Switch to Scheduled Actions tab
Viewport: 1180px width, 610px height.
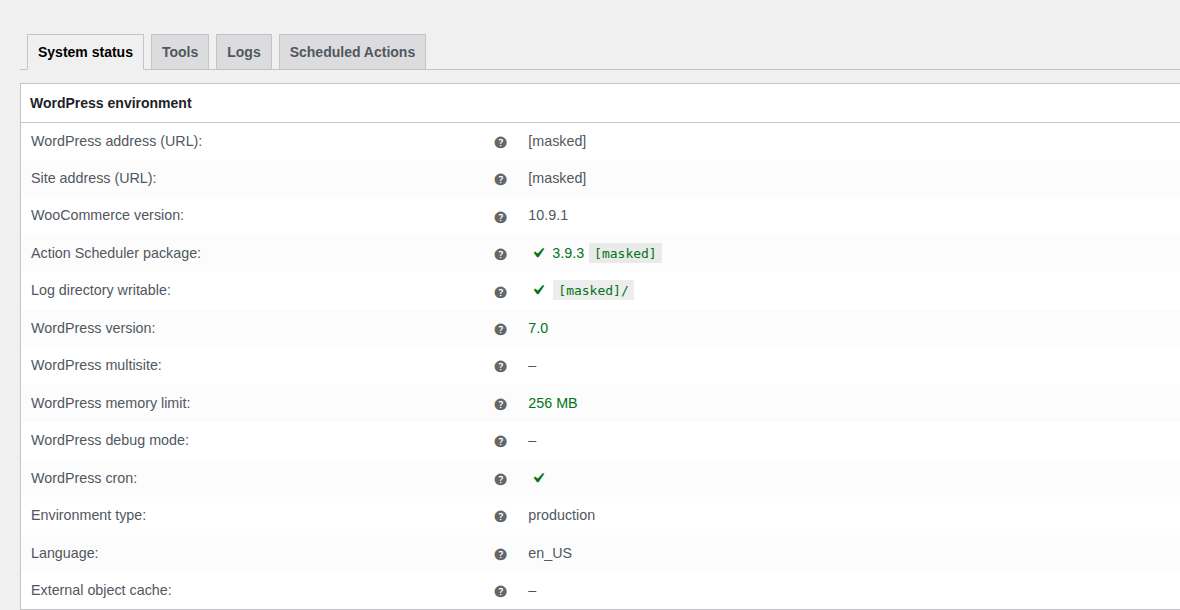[352, 52]
